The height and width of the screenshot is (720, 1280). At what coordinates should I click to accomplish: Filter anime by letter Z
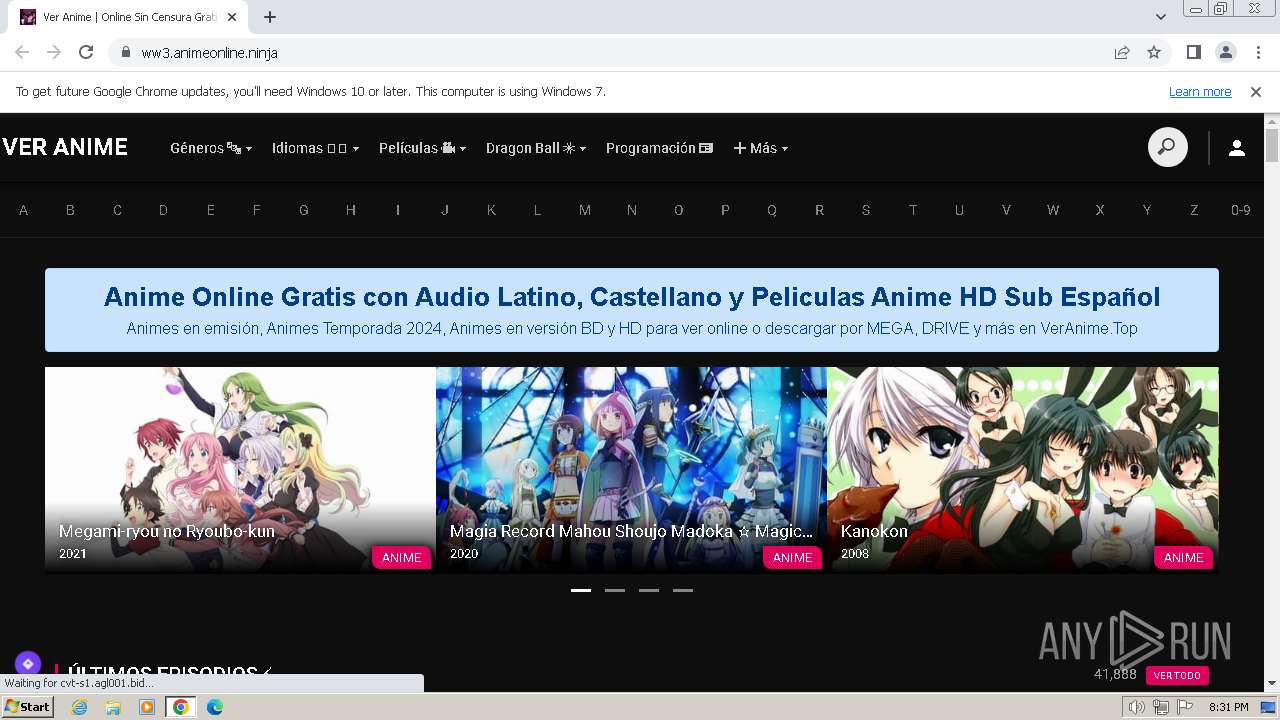(x=1194, y=210)
